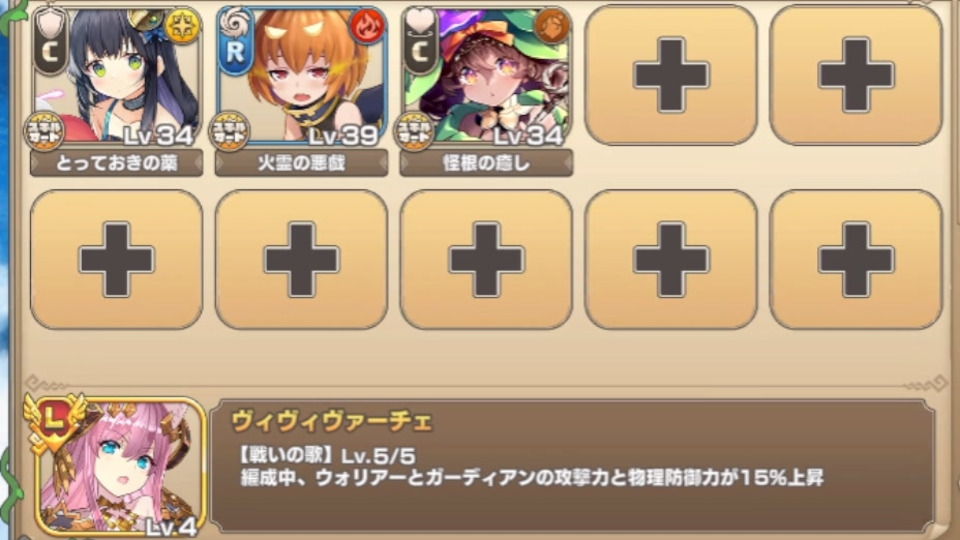Viewport: 960px width, 540px height.
Task: Tap the skill badge on the first card
Action: pyautogui.click(x=44, y=131)
